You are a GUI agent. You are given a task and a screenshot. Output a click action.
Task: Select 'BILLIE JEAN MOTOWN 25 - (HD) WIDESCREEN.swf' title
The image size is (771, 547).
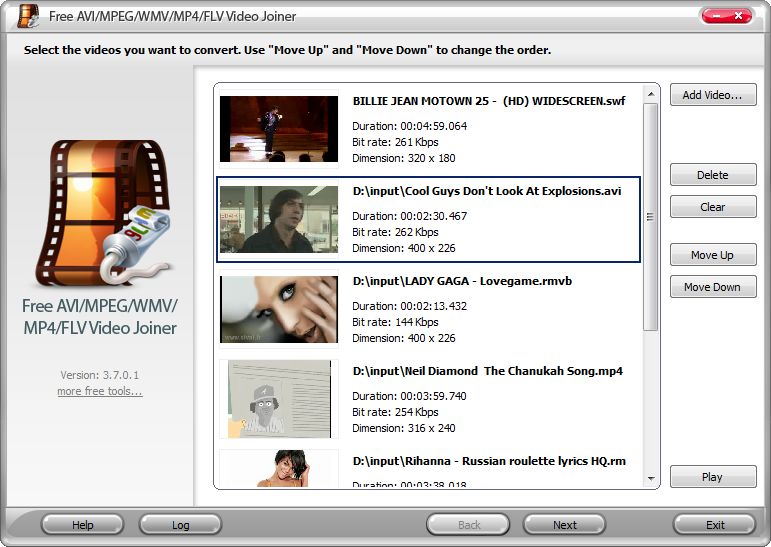(x=489, y=101)
